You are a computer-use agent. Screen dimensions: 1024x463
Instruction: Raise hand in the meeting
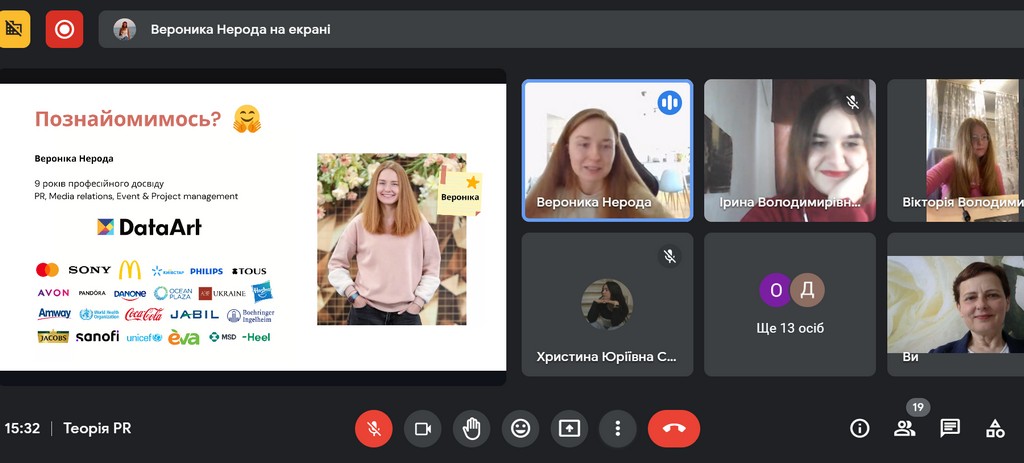click(x=471, y=428)
